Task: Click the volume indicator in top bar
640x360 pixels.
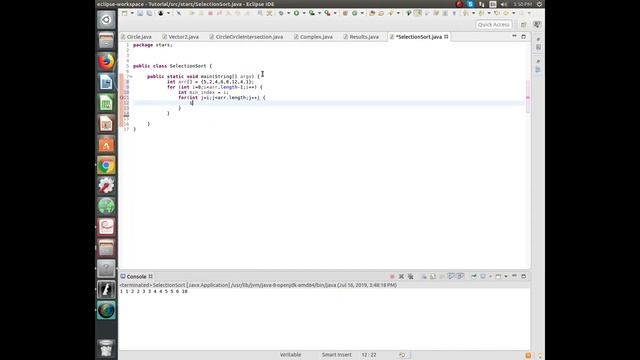Action: pos(504,4)
